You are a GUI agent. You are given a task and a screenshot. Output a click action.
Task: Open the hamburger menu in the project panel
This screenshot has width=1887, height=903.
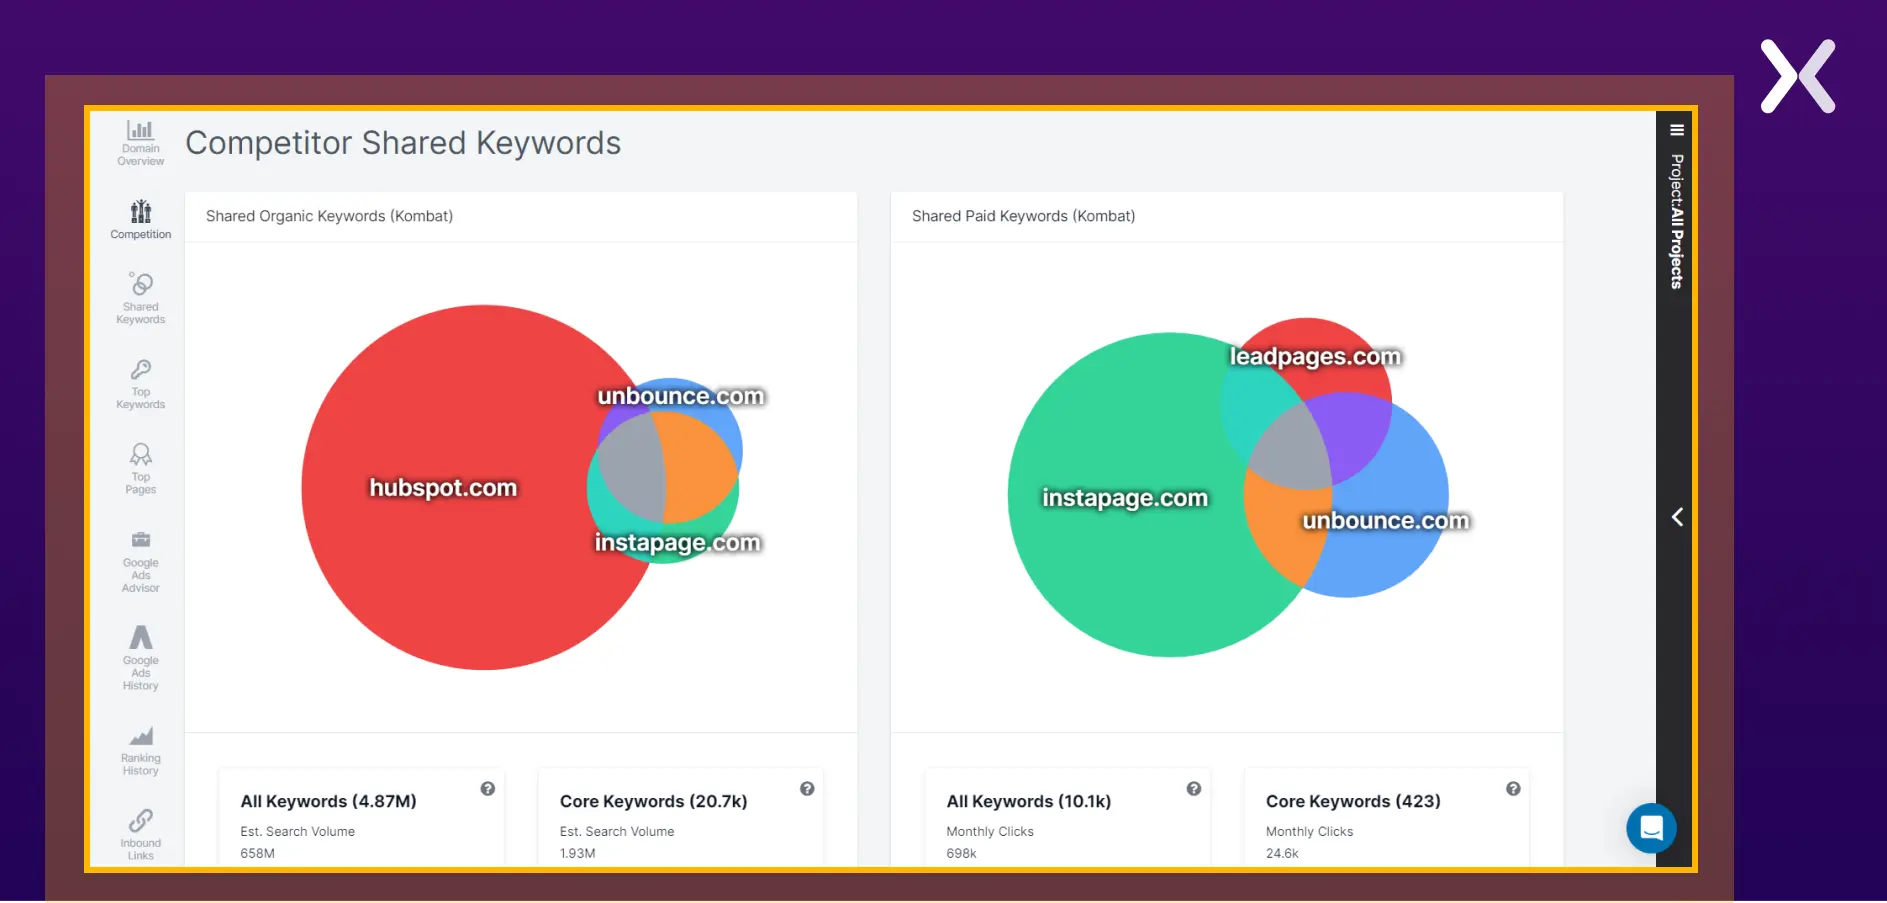[x=1677, y=130]
